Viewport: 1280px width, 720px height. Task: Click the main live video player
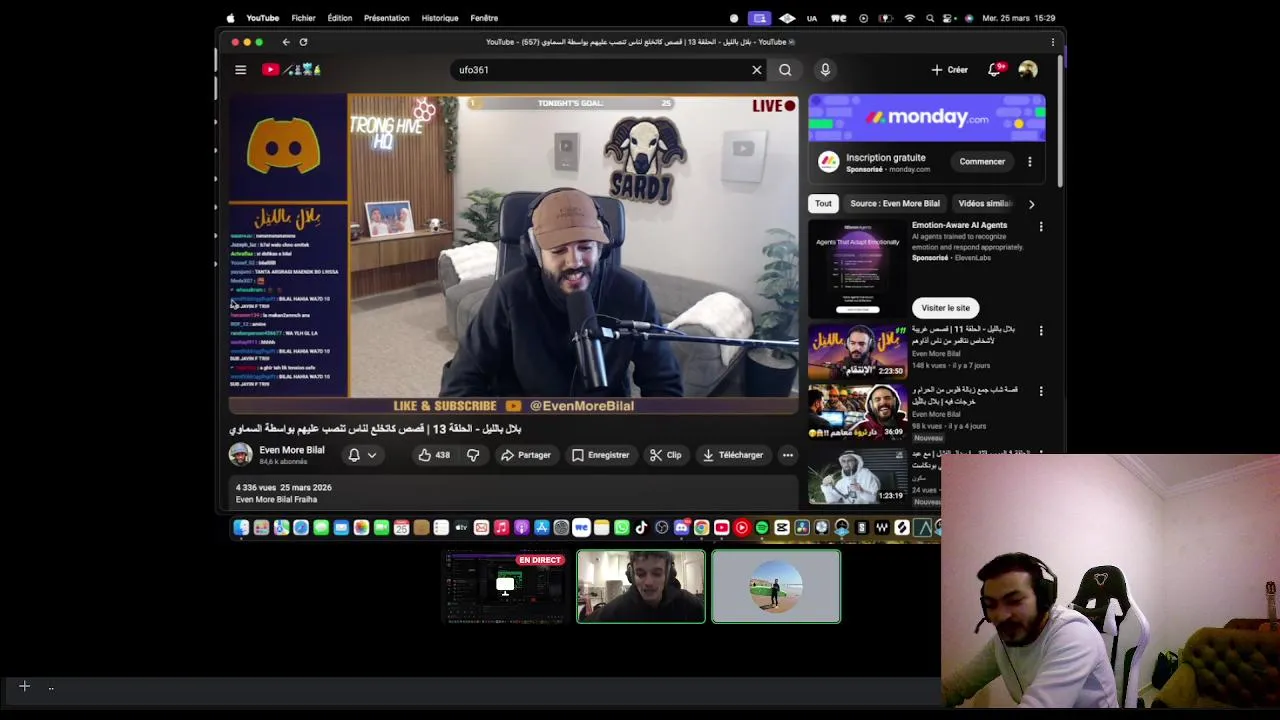click(x=514, y=254)
